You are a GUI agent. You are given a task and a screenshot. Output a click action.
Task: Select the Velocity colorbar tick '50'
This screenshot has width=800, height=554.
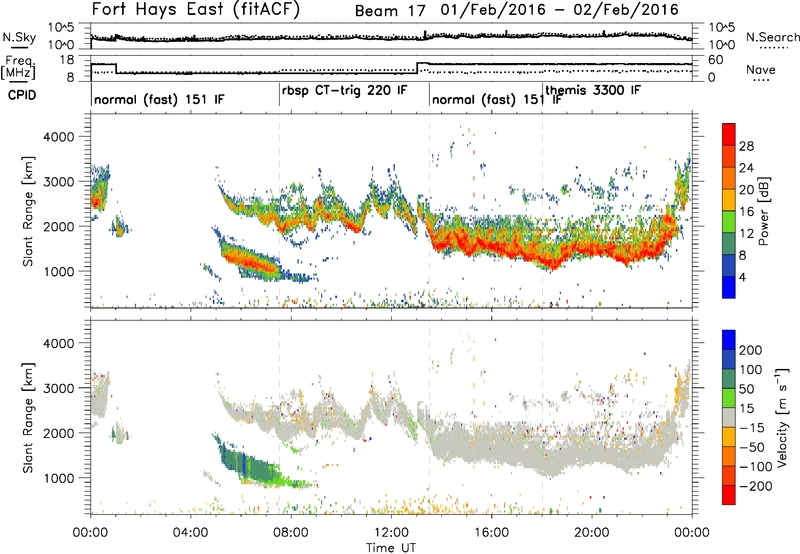pyautogui.click(x=747, y=389)
